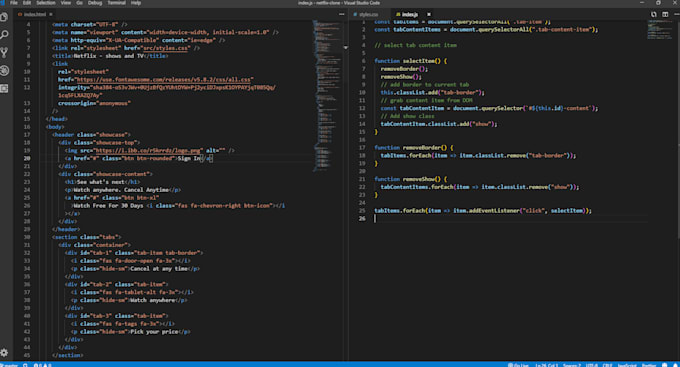
Task: Click the Prettier status bar item
Action: [x=649, y=365]
